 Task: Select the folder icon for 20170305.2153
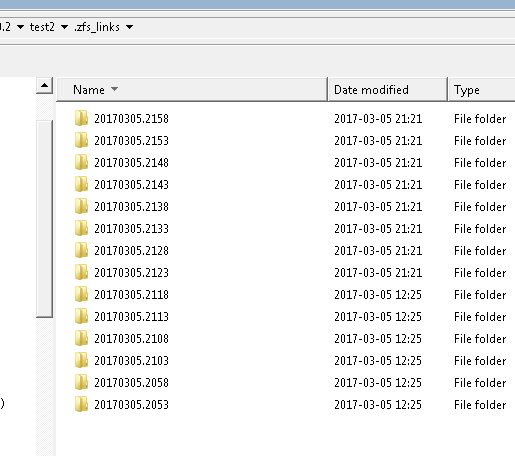81,140
